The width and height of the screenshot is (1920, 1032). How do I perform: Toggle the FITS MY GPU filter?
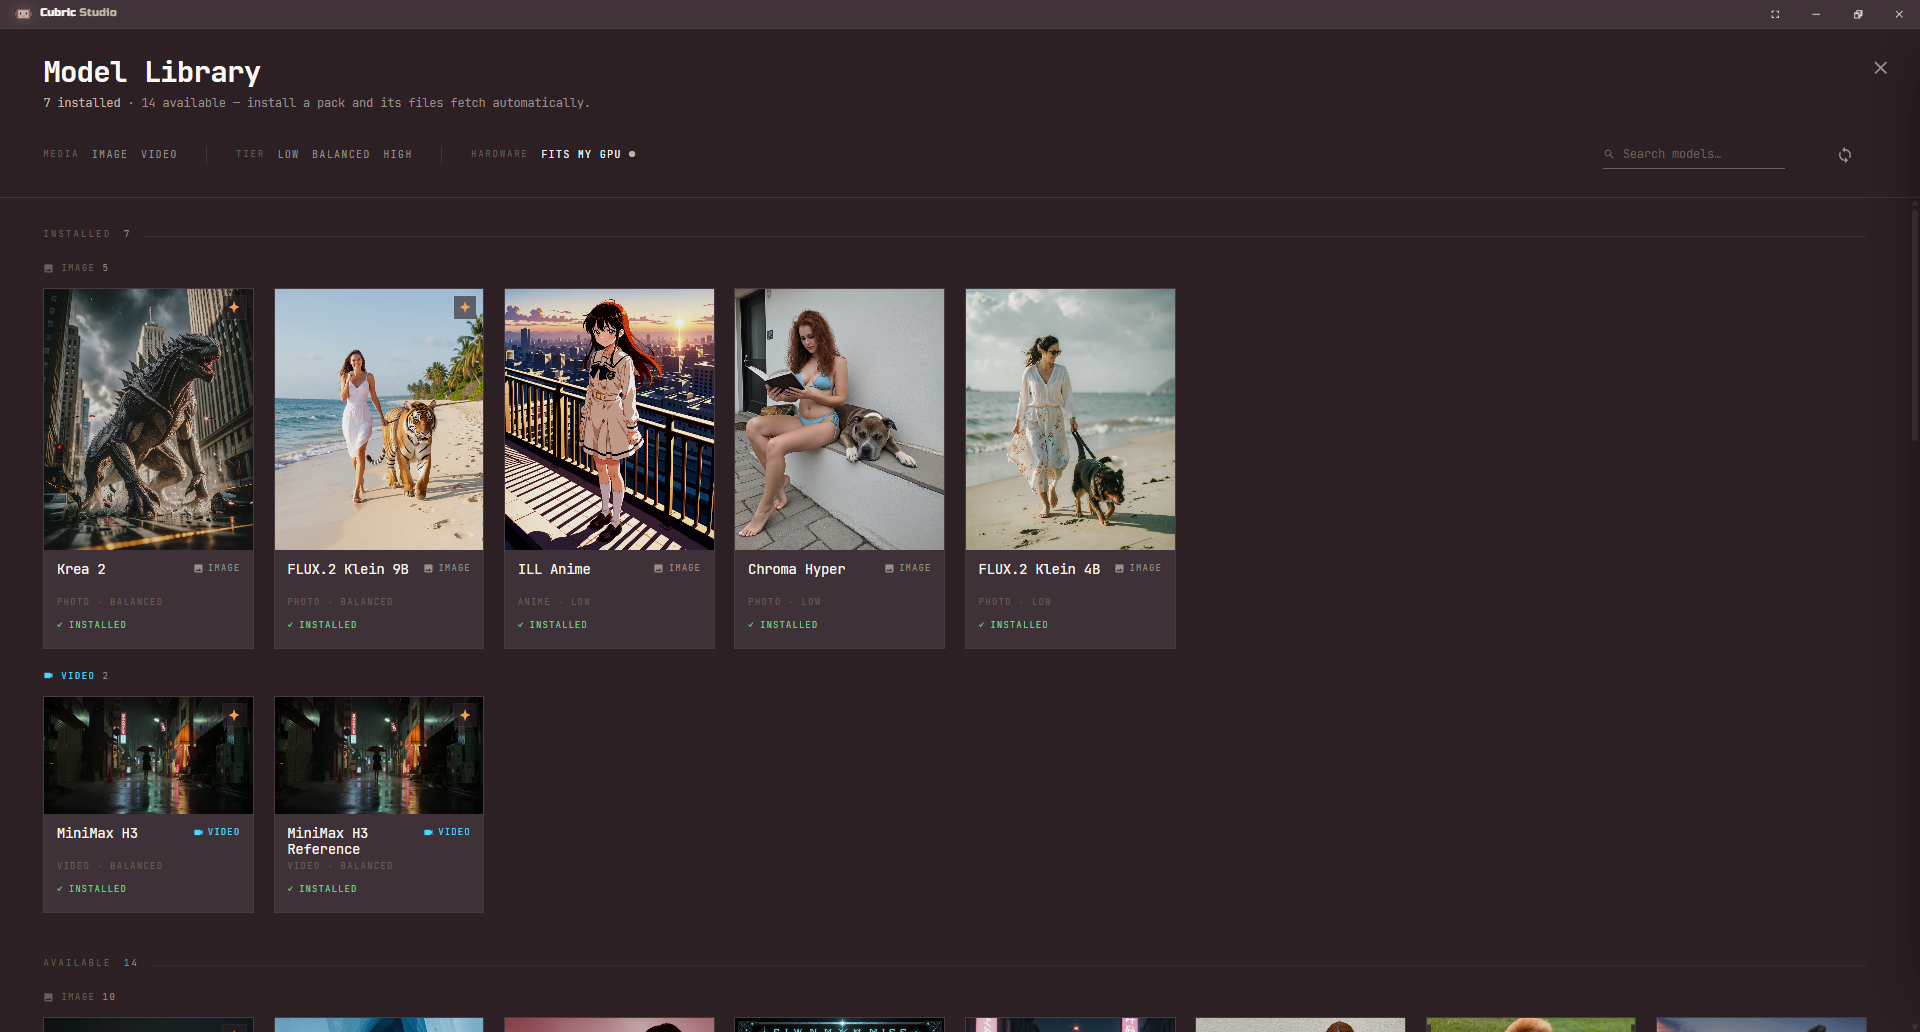point(588,154)
